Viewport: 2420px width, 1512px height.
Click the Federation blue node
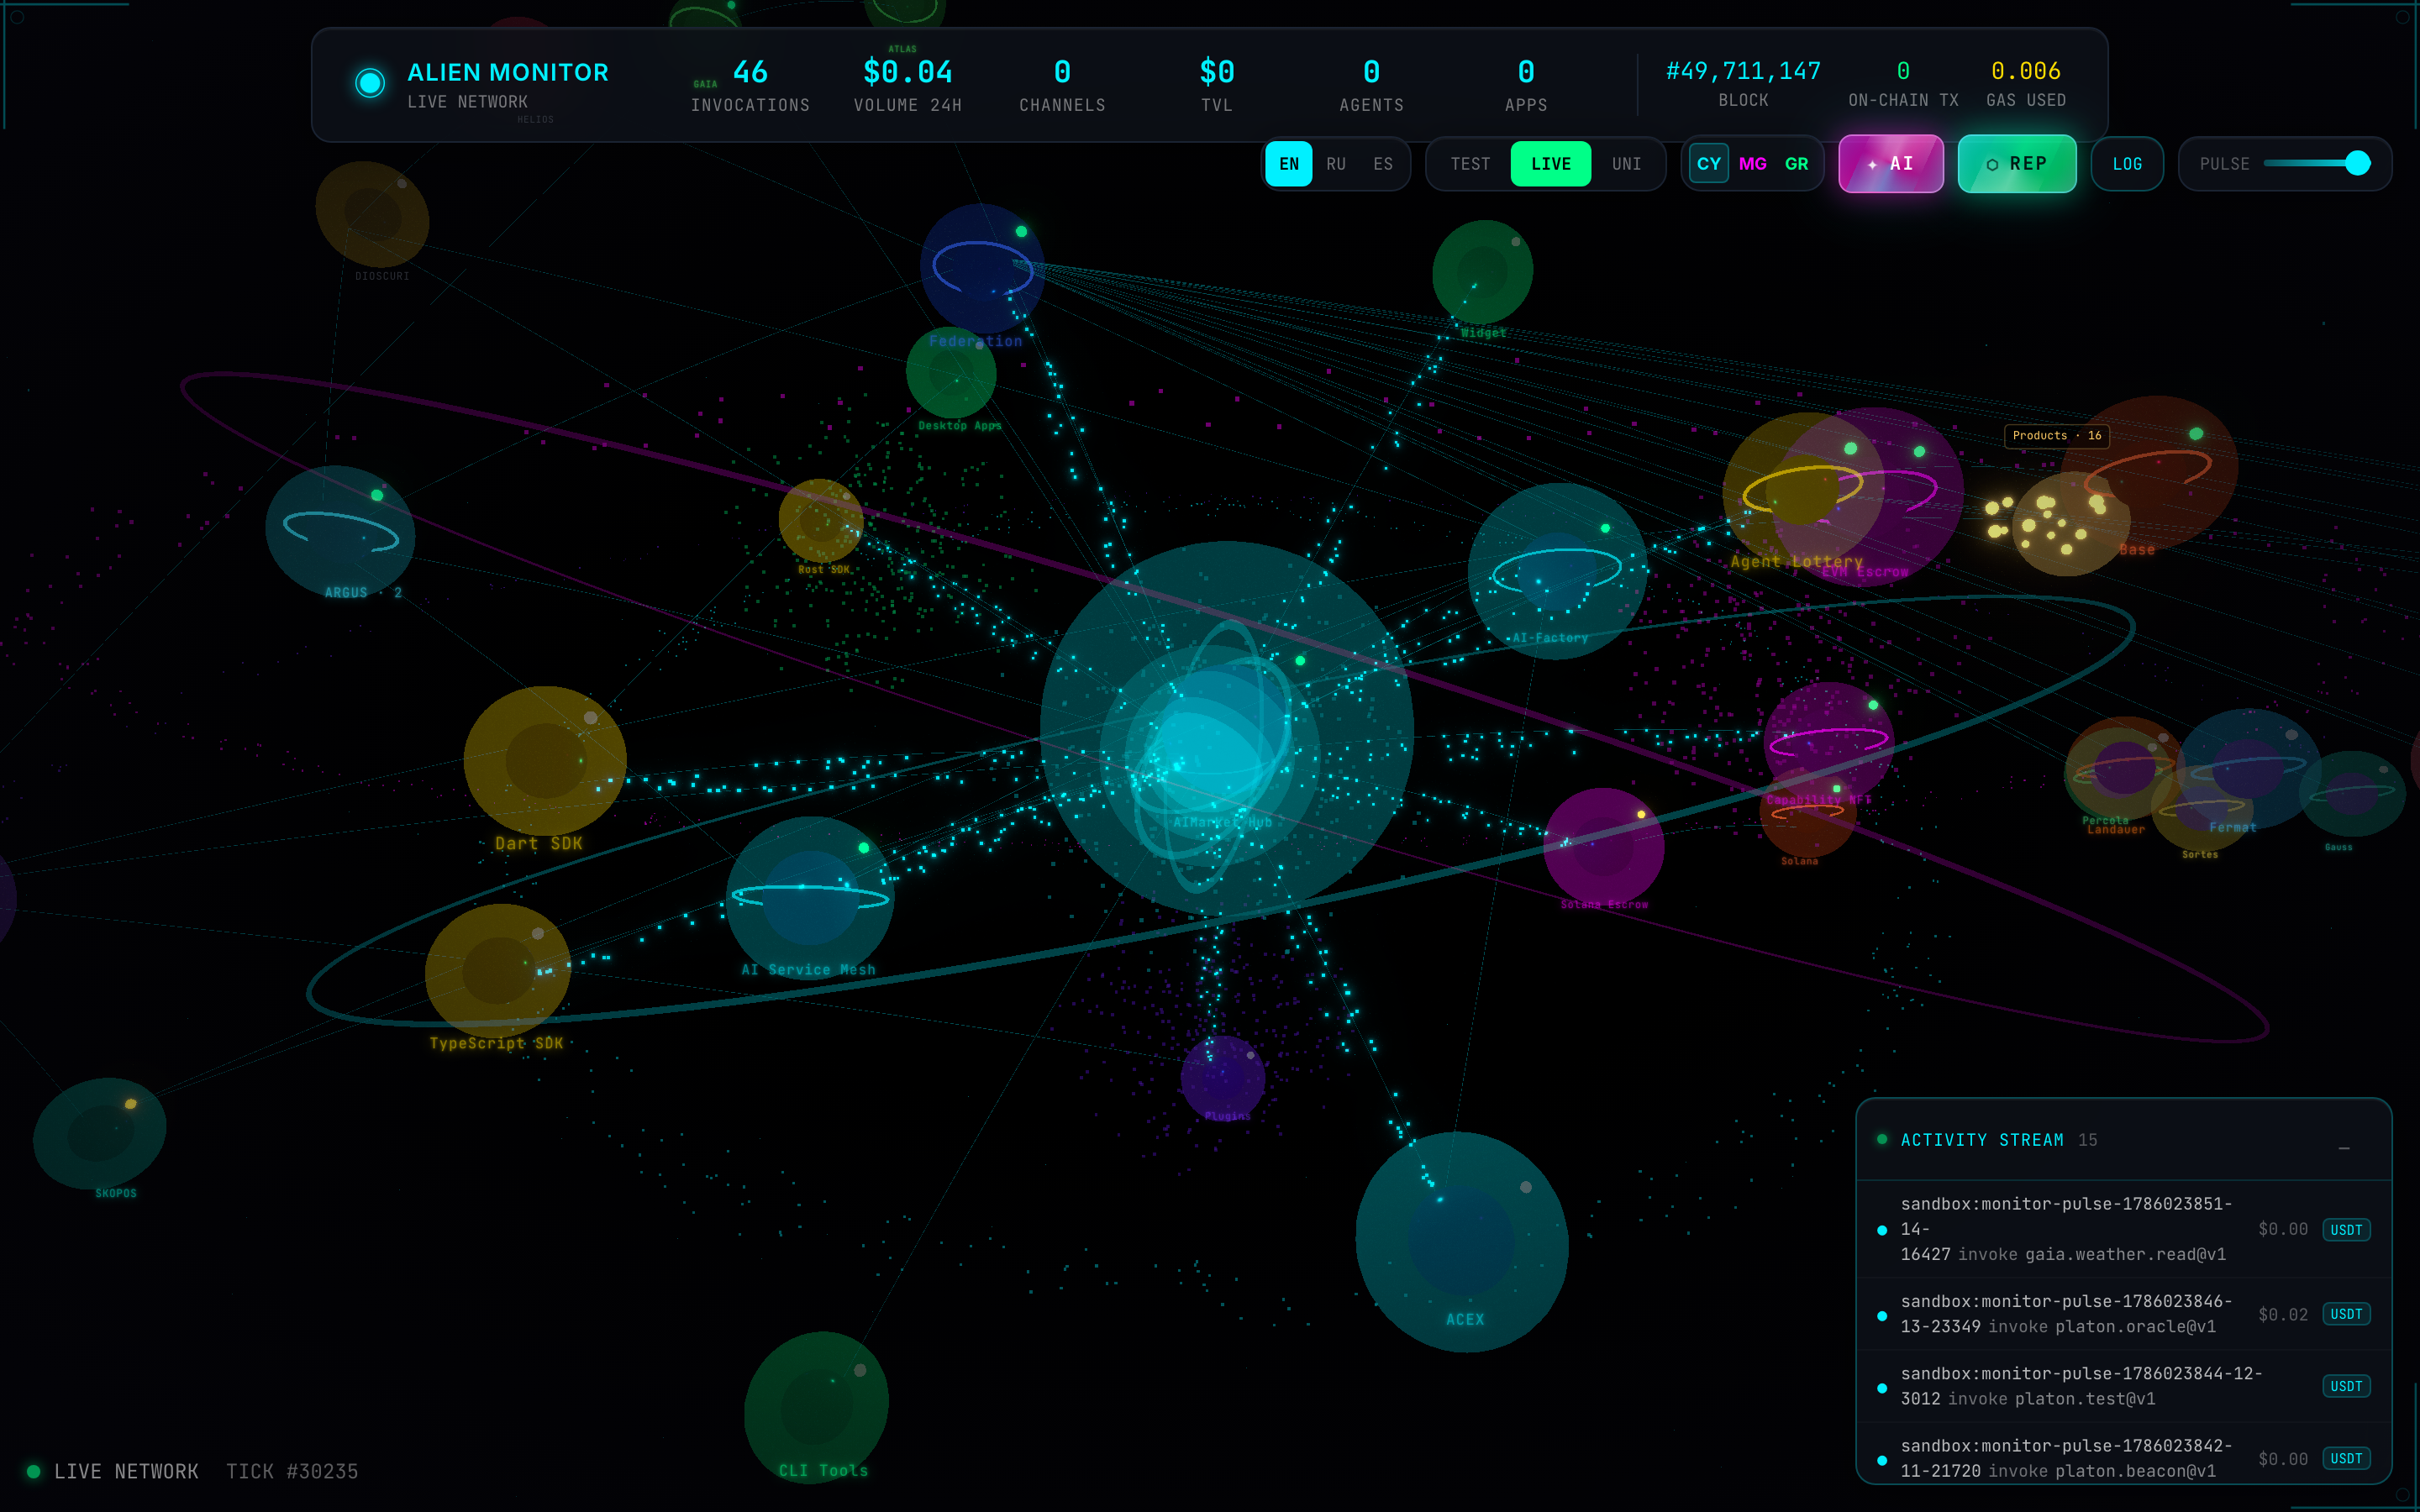[x=982, y=268]
